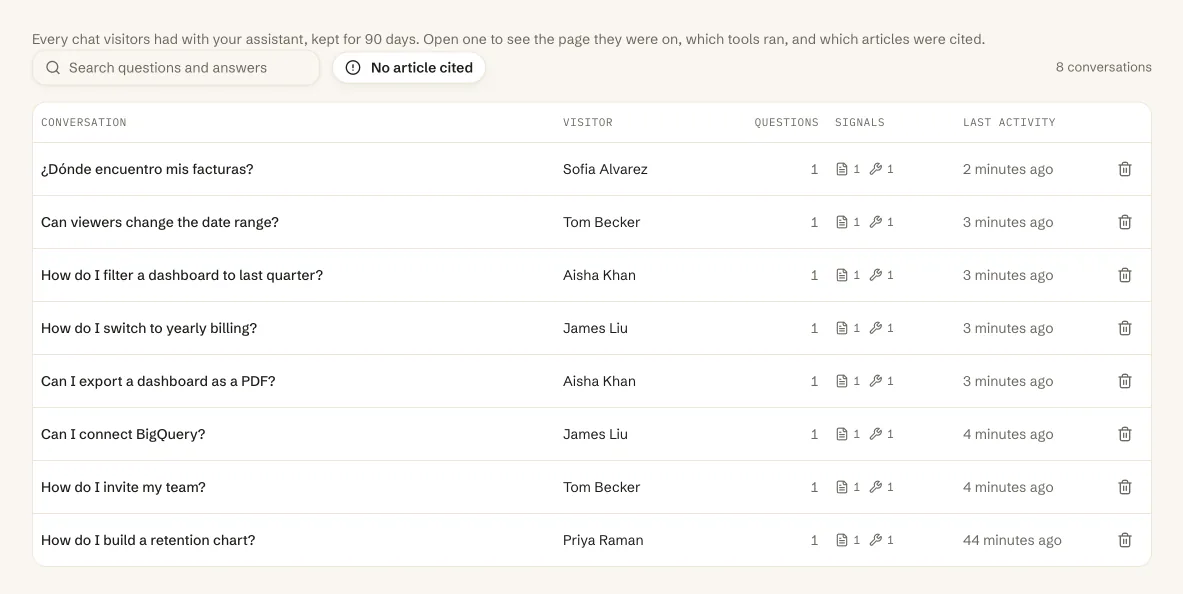1183x594 pixels.
Task: Click visitor name Sofia Alvarez
Action: pyautogui.click(x=605, y=169)
